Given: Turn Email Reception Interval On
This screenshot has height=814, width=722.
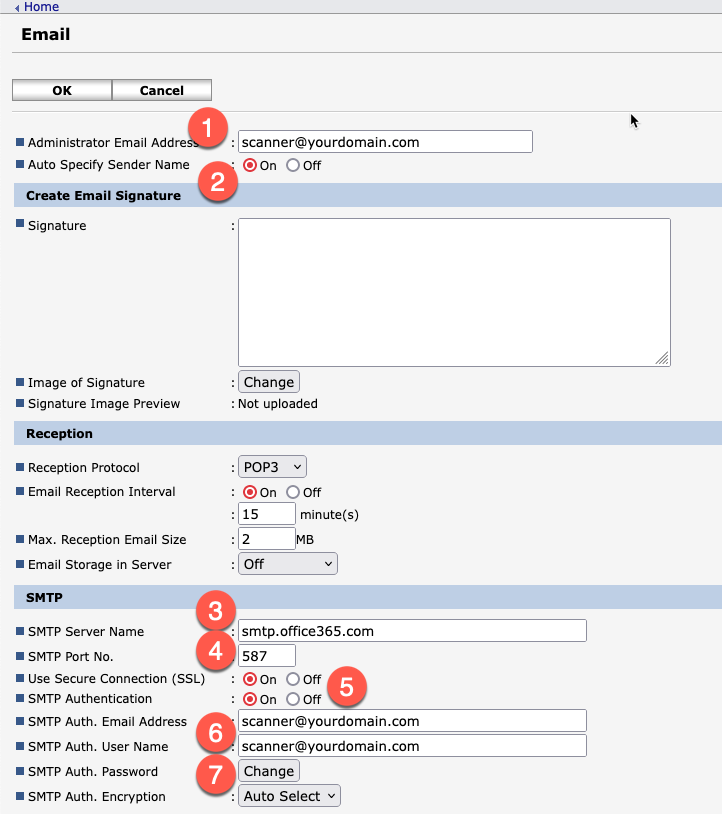Looking at the screenshot, I should 250,492.
